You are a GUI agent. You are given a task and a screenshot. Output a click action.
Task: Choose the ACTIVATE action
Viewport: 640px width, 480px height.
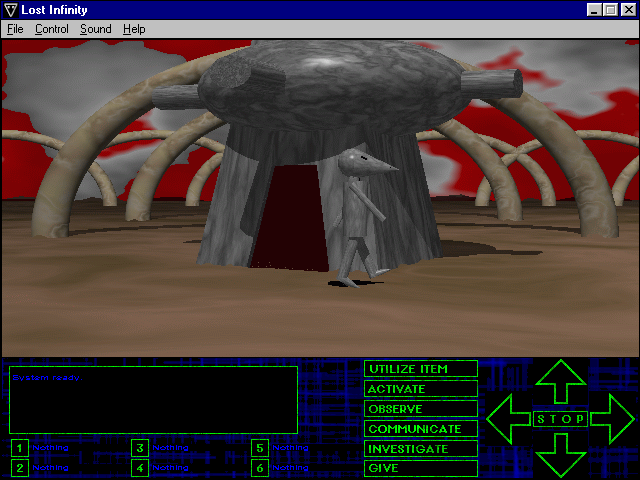(x=421, y=389)
